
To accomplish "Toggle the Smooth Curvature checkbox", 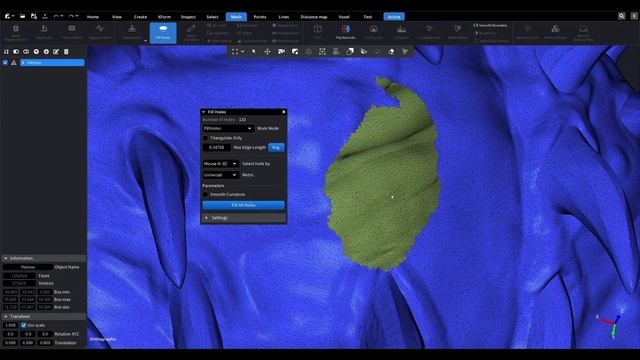I will tap(206, 194).
